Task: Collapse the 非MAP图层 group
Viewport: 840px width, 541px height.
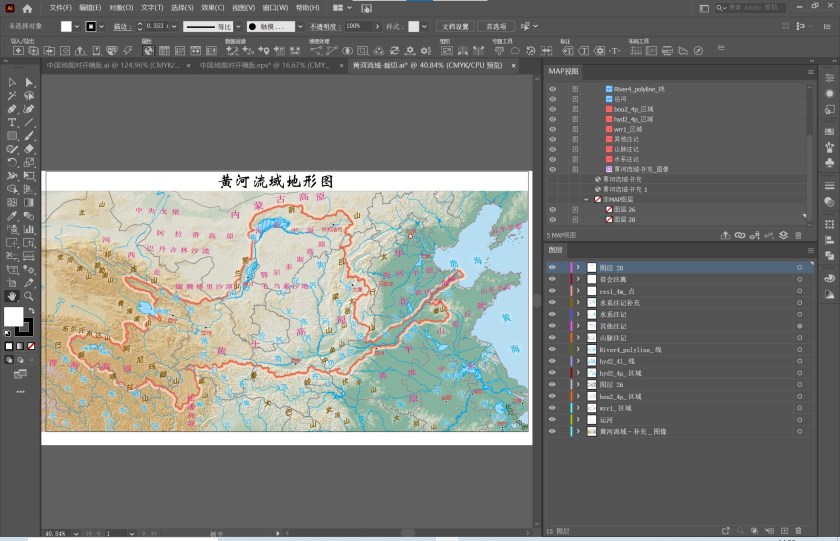Action: (x=587, y=199)
